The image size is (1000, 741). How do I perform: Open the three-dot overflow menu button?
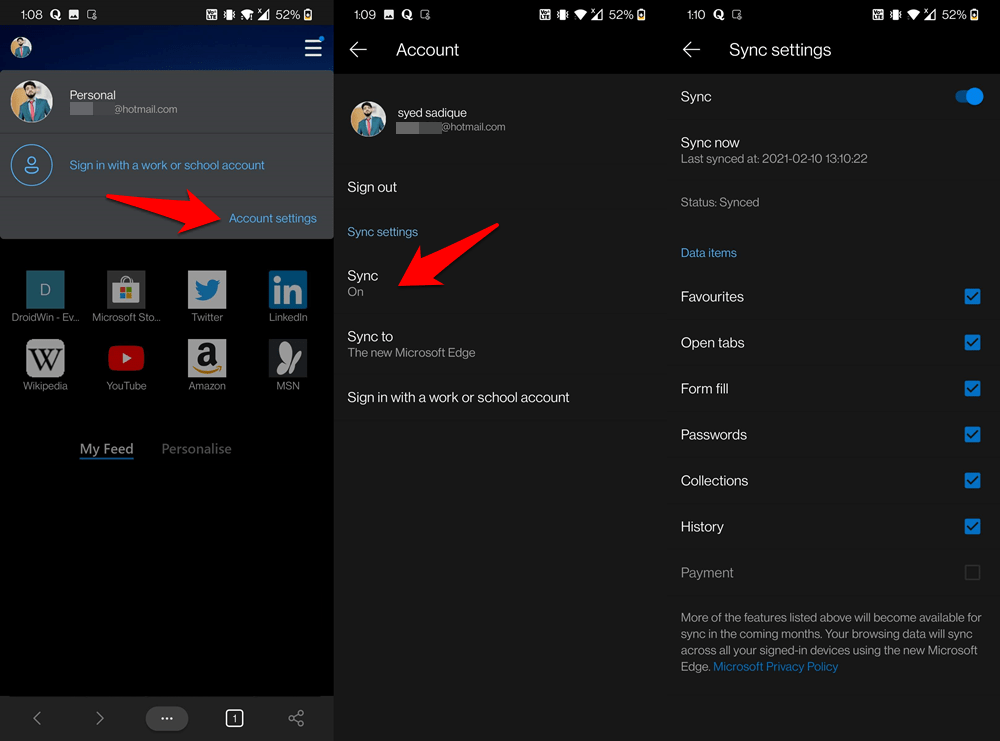(167, 719)
